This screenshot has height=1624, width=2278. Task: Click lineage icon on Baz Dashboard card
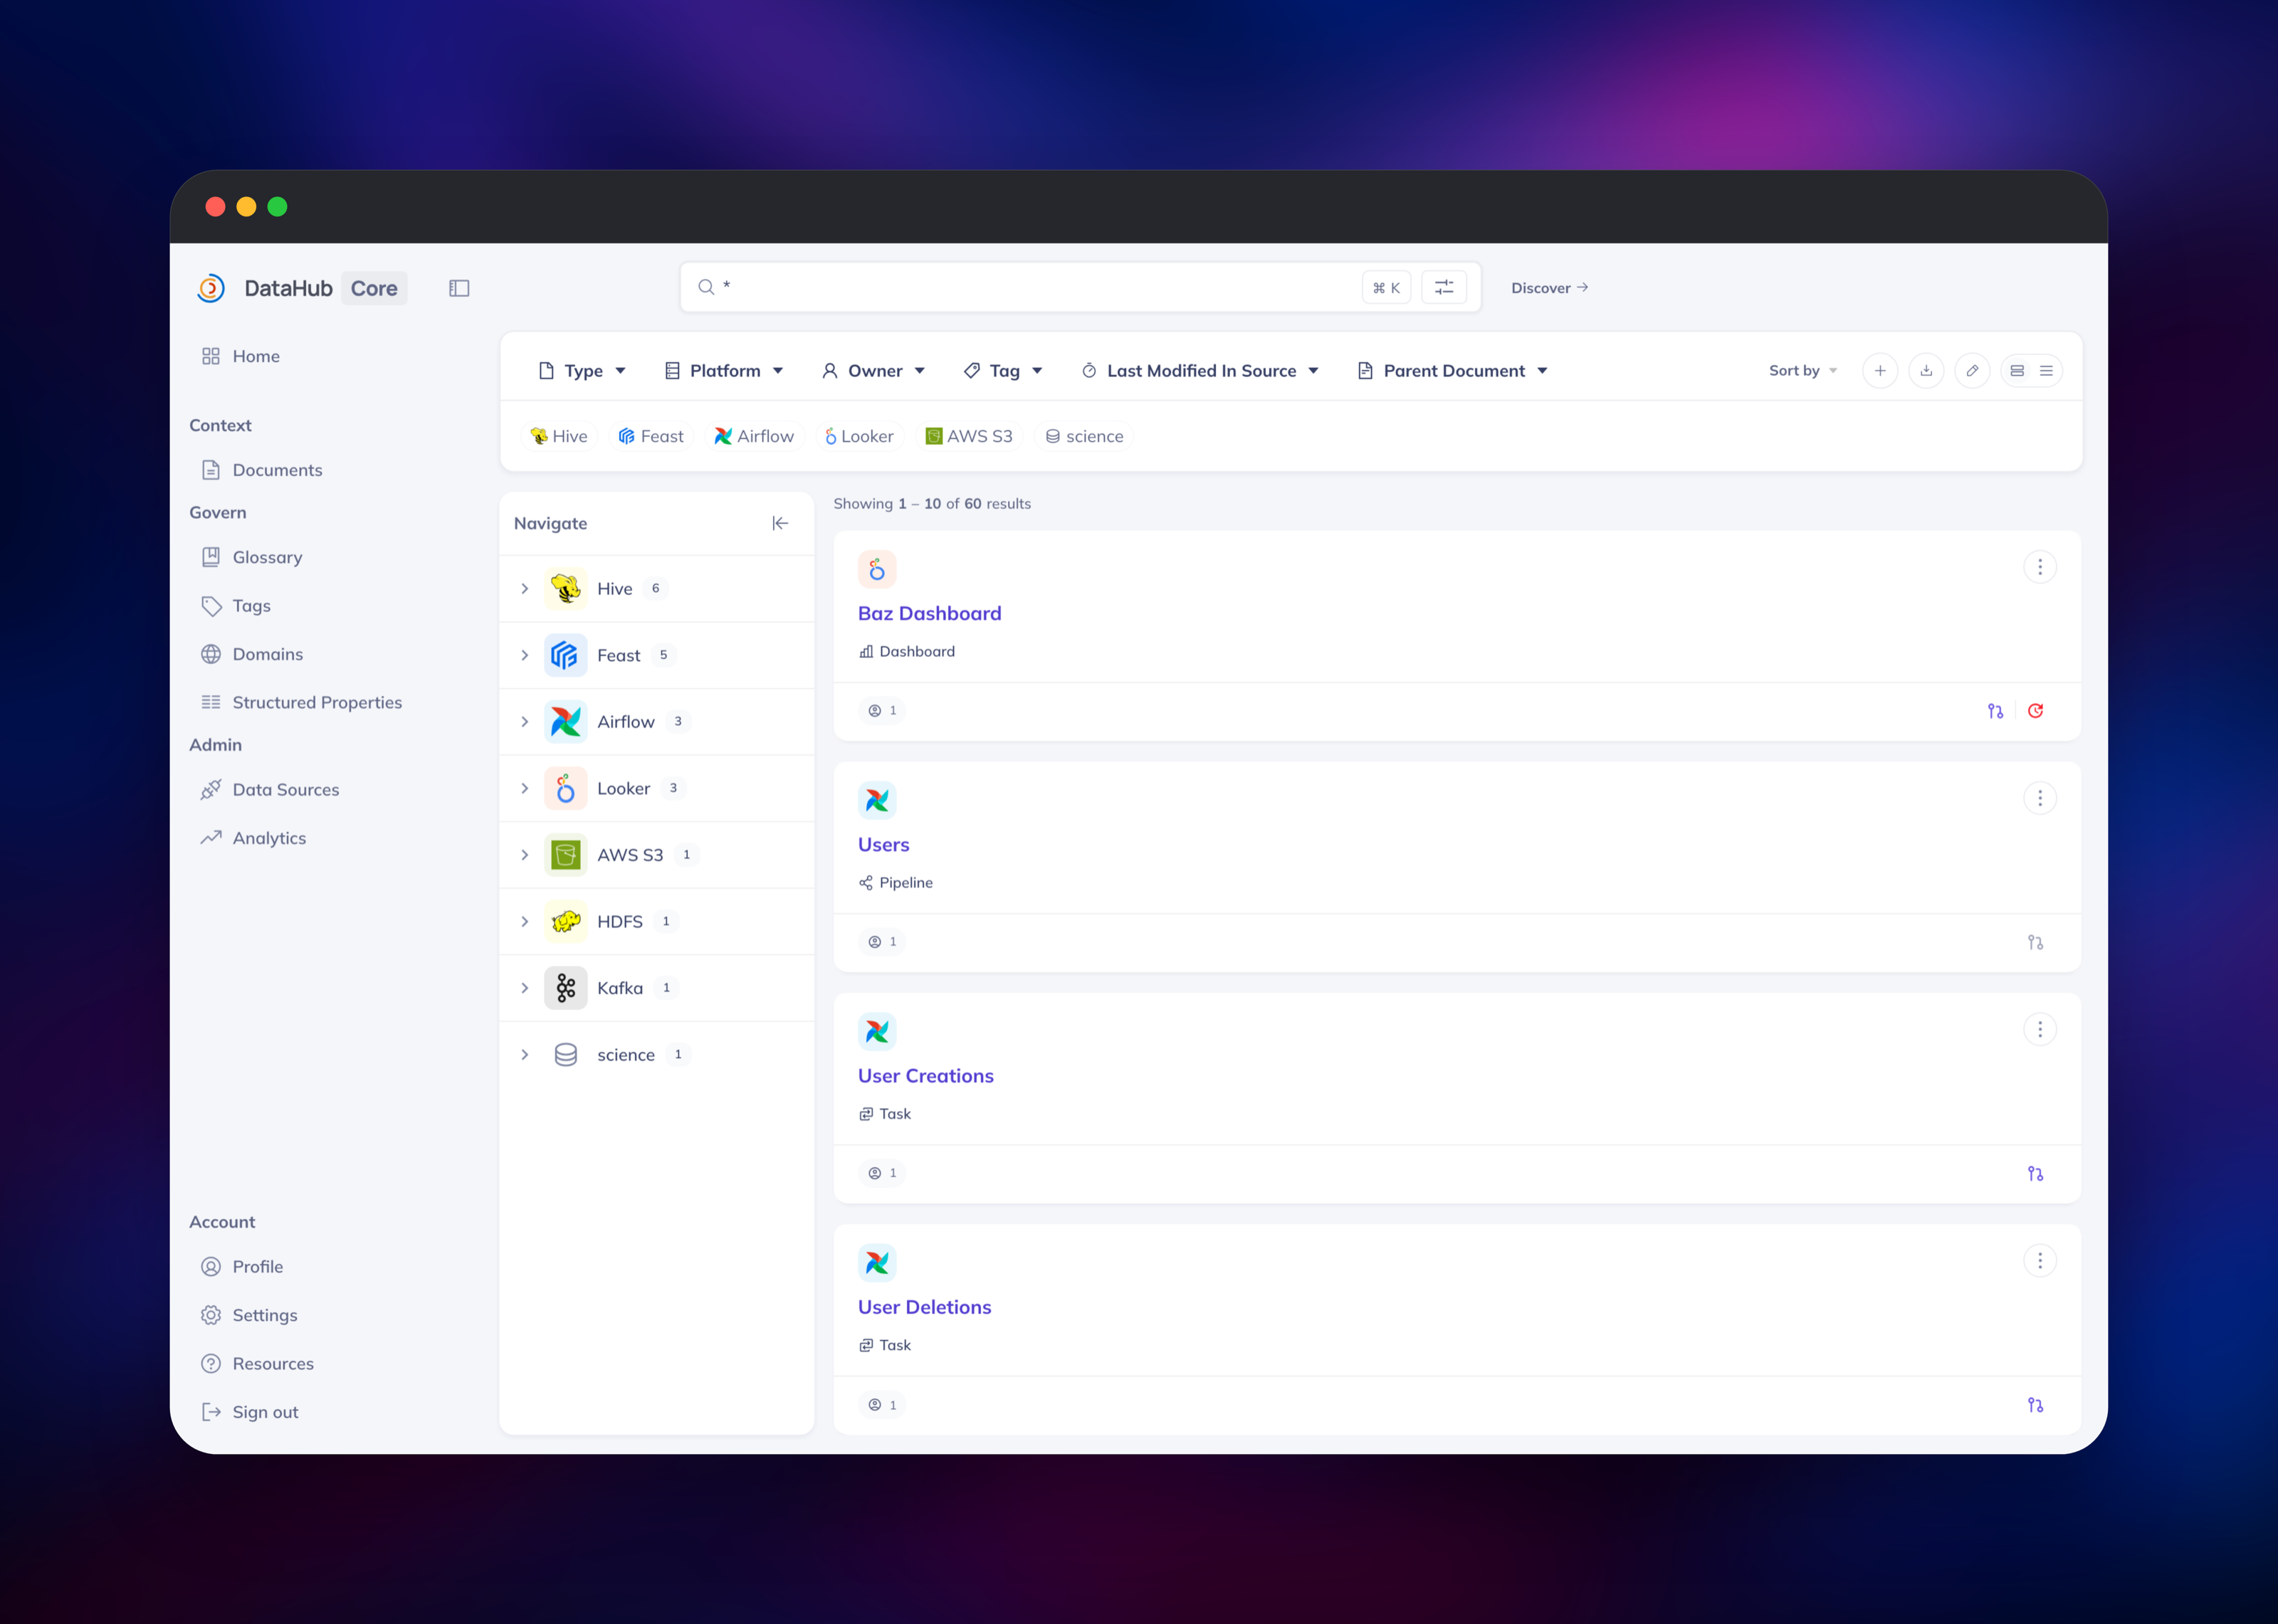click(1995, 711)
